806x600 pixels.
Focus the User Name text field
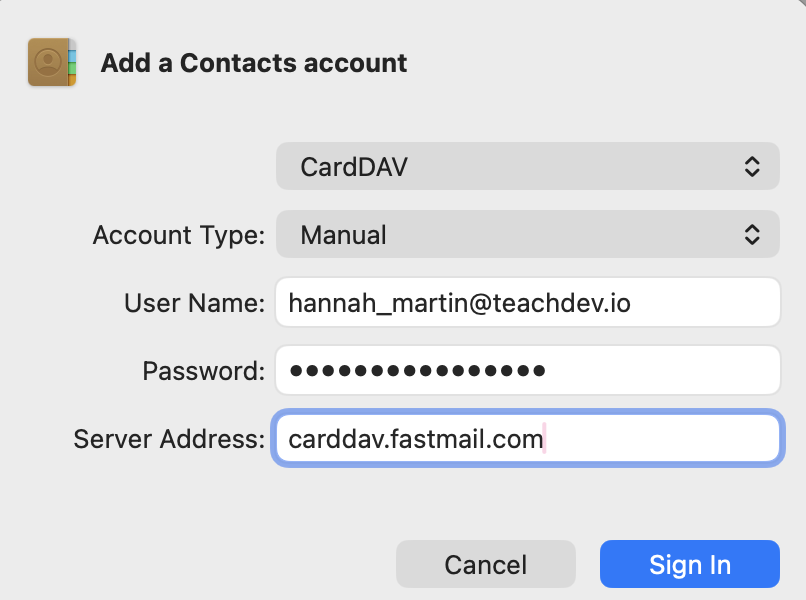[x=700, y=303]
